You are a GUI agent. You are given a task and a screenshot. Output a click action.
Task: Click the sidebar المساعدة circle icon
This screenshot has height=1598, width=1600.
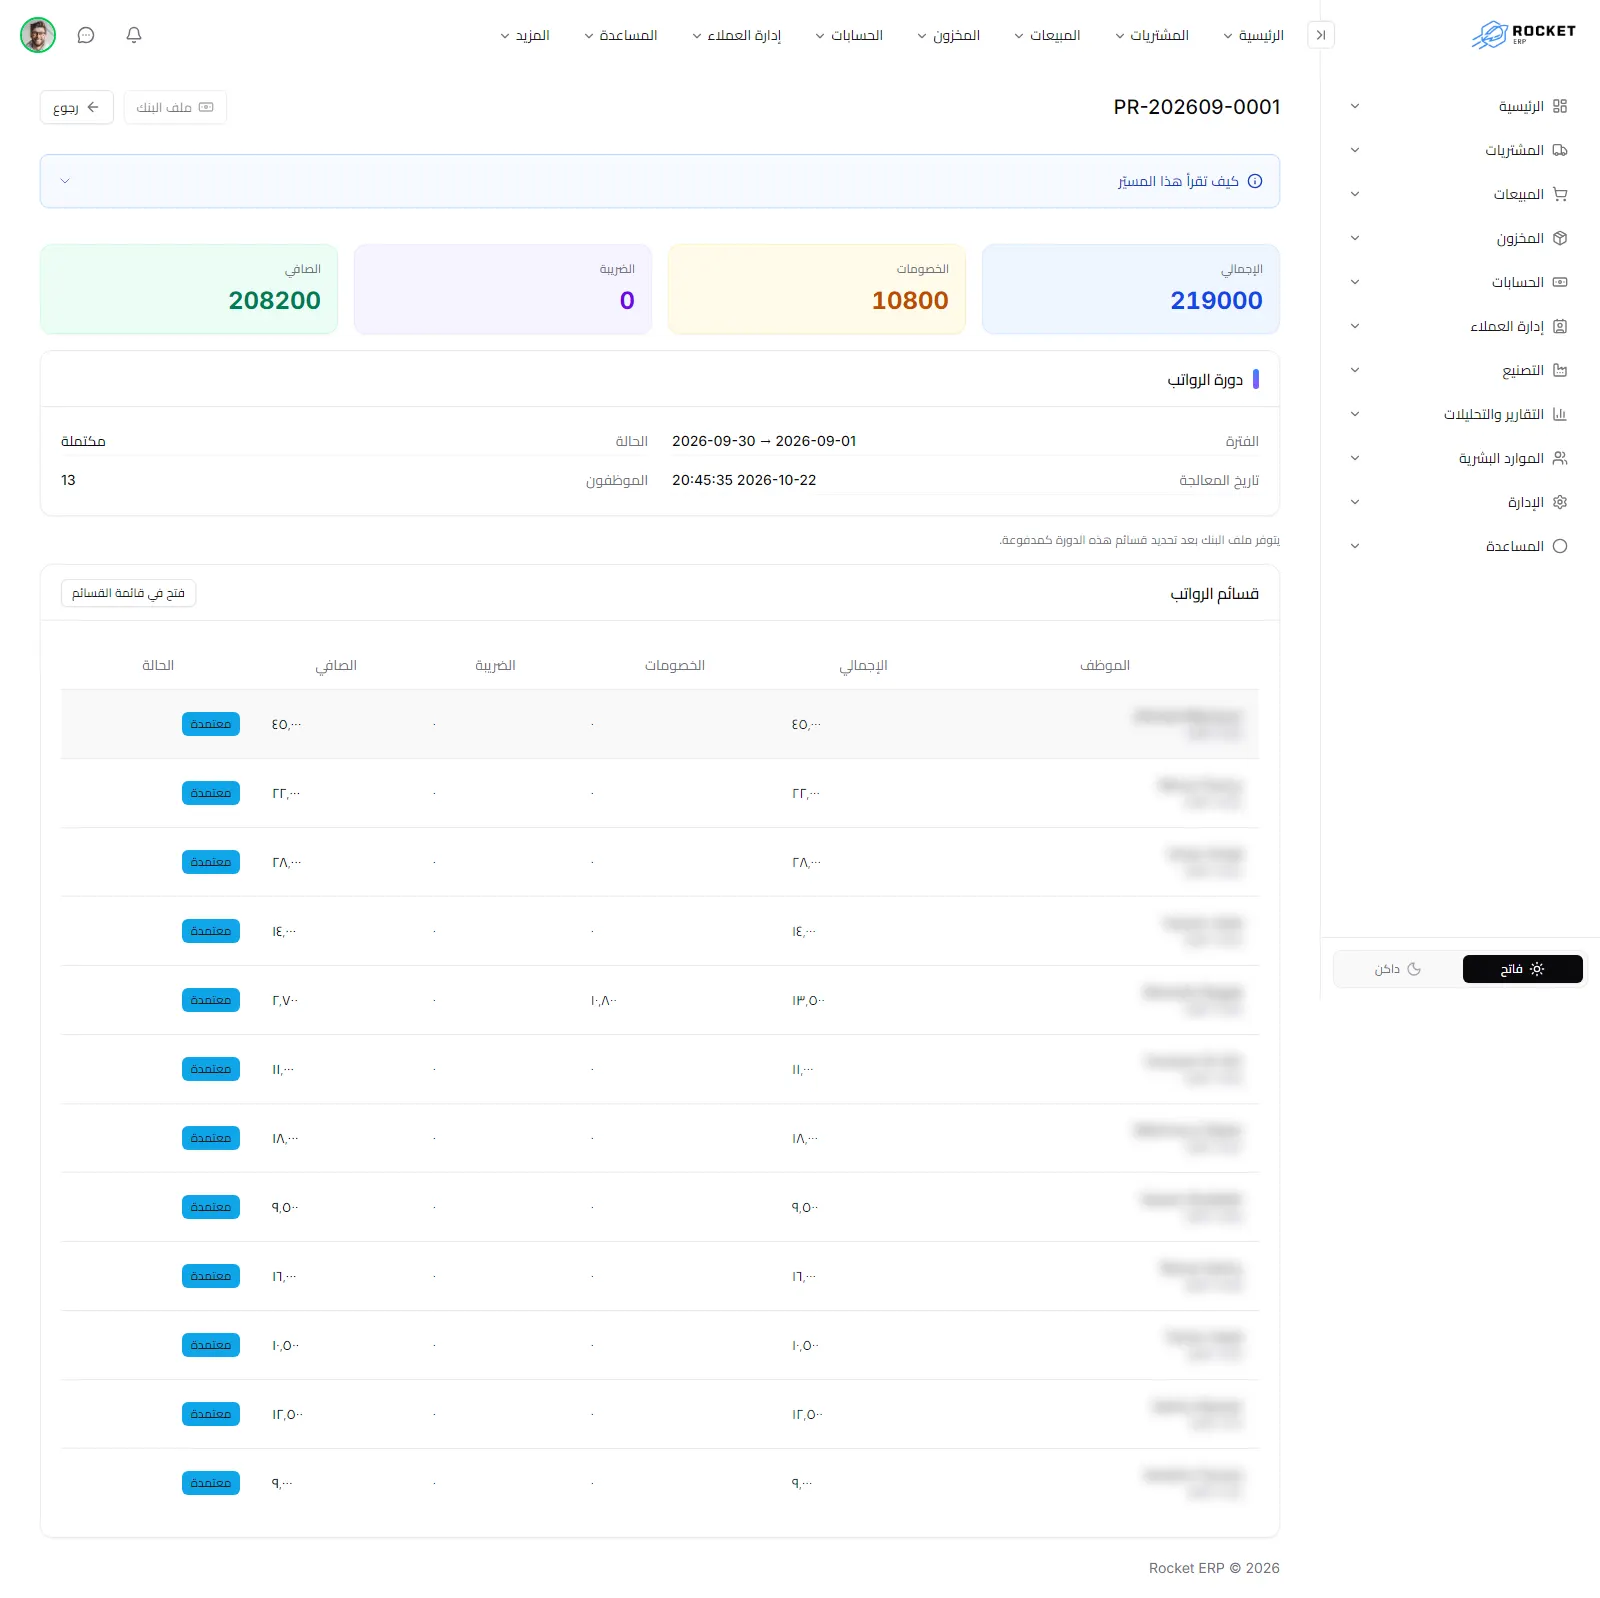tap(1560, 546)
